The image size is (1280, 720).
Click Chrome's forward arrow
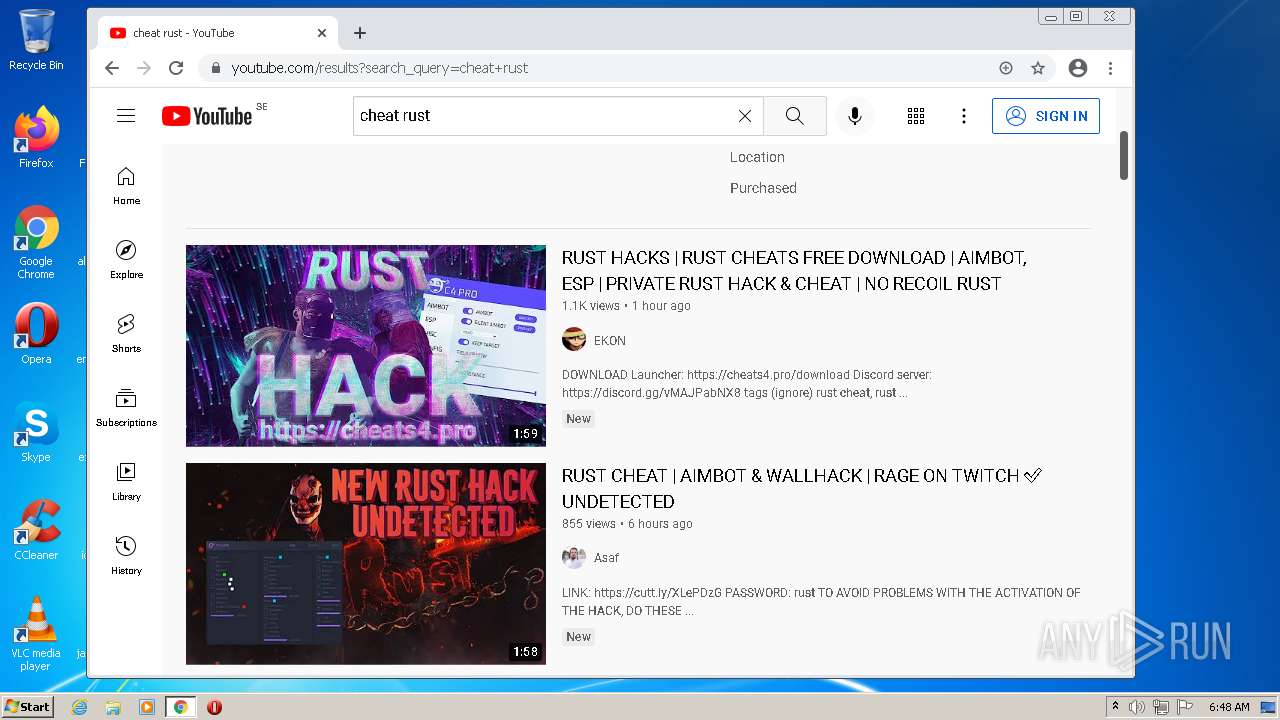click(144, 68)
